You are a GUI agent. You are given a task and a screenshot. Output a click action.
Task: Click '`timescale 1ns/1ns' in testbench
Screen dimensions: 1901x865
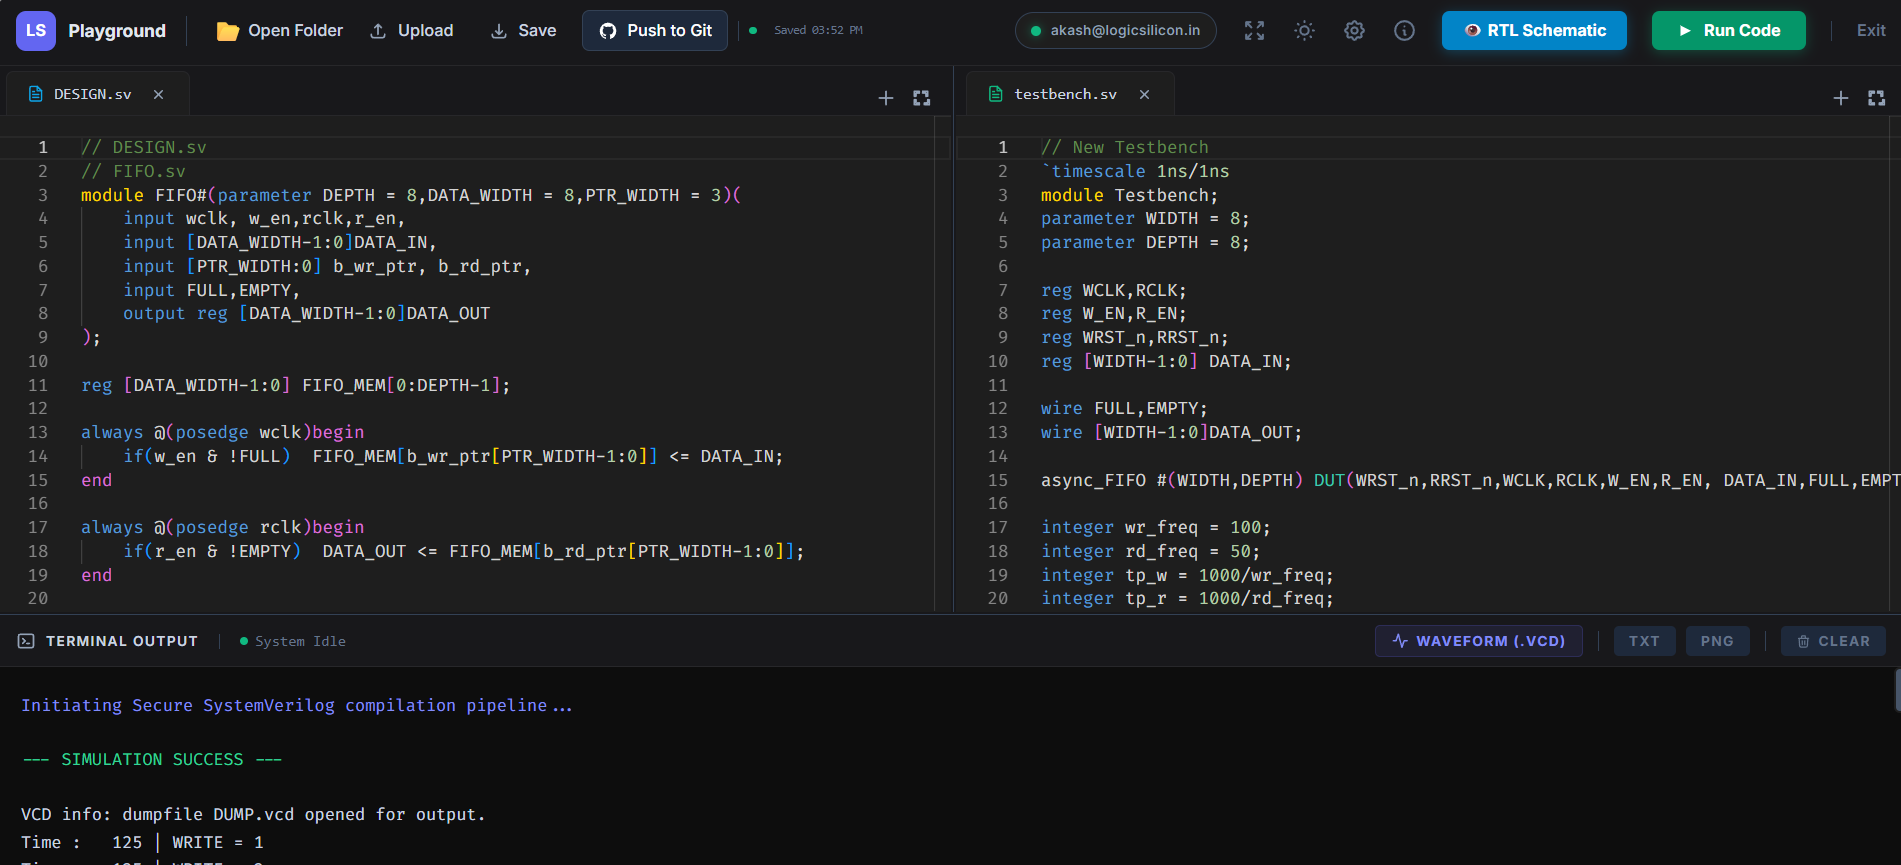click(1135, 171)
